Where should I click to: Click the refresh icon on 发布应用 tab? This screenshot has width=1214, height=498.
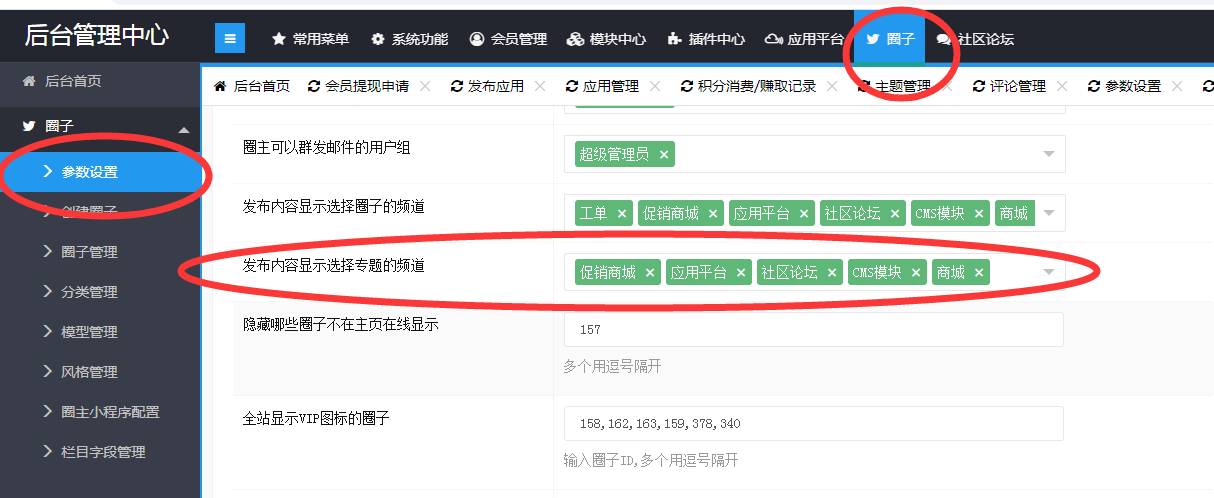click(x=457, y=87)
